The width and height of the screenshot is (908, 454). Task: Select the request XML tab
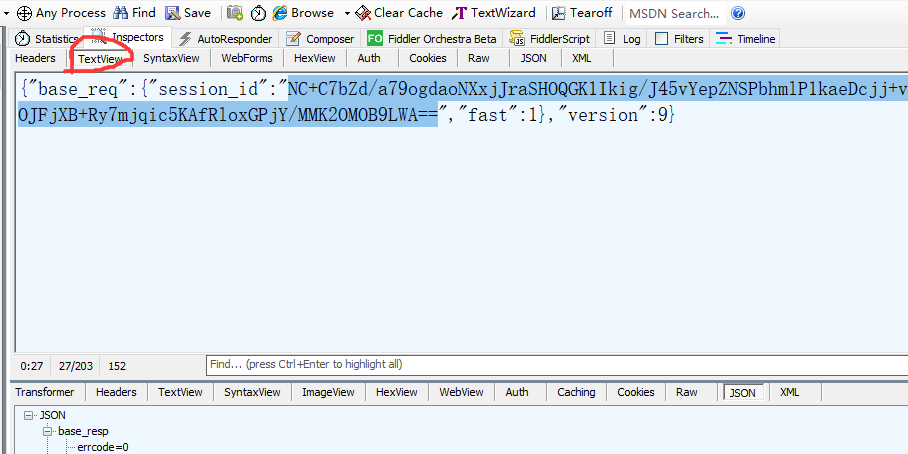[x=582, y=58]
